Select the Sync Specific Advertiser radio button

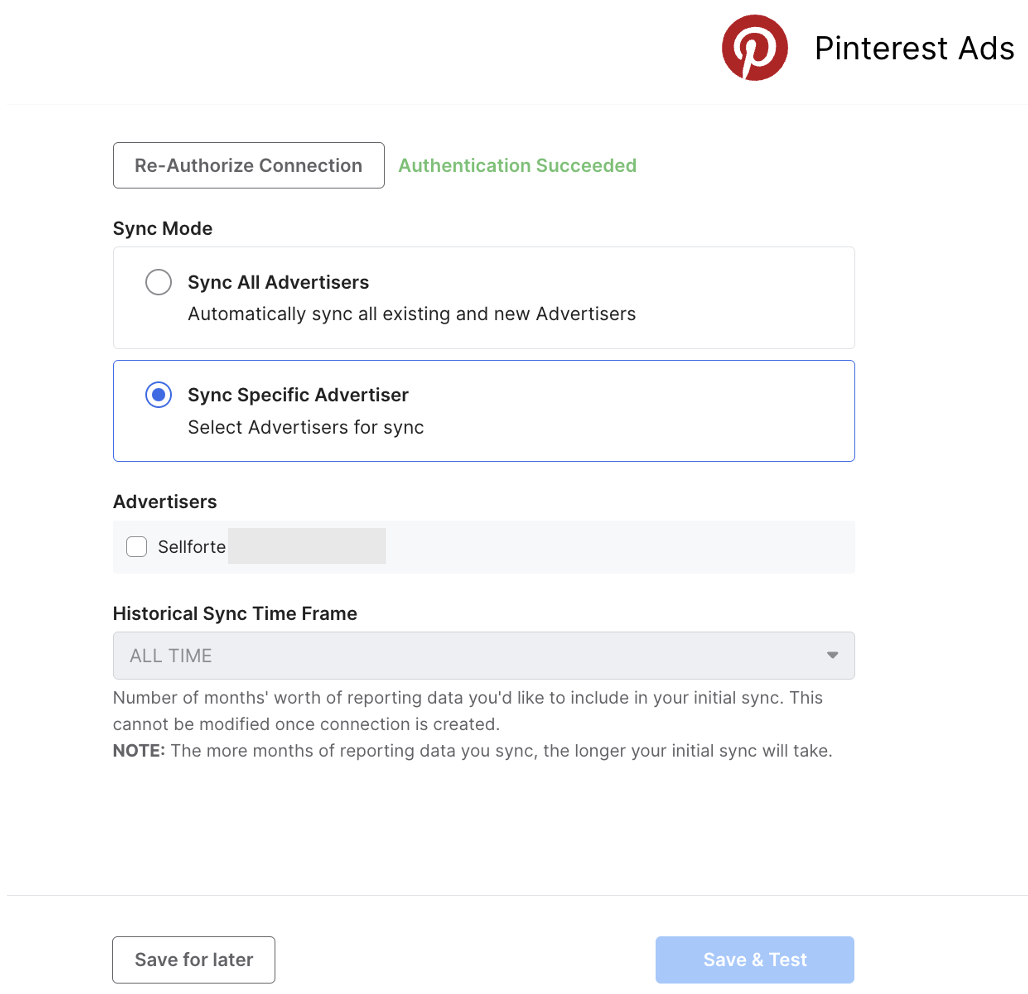[158, 395]
